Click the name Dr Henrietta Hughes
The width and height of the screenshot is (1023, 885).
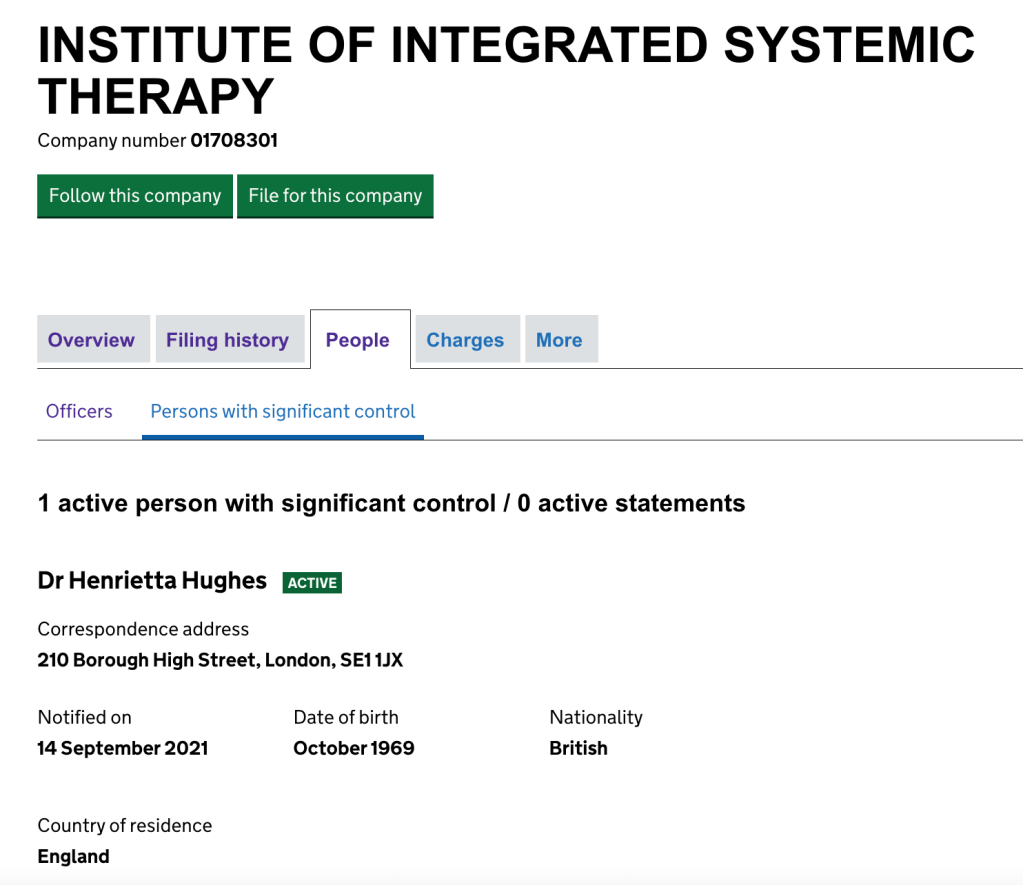[152, 581]
